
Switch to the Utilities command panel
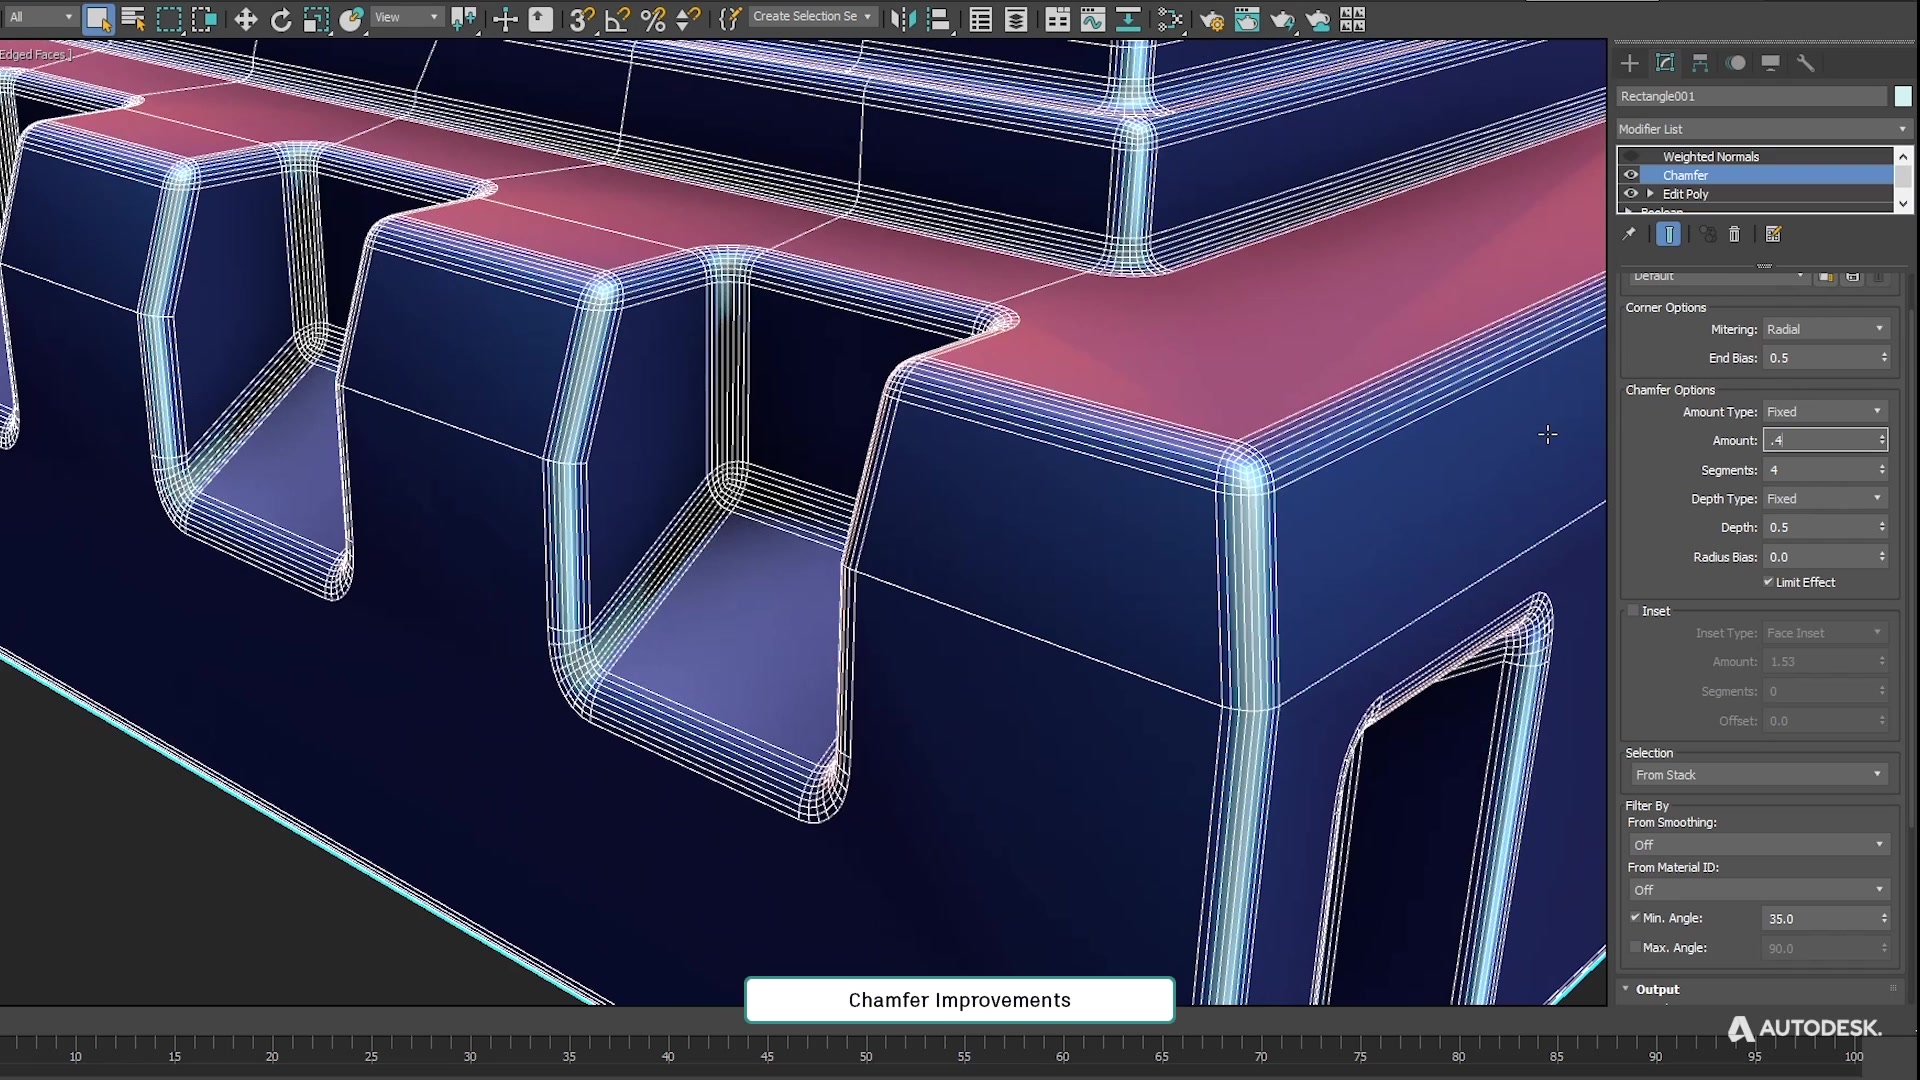[x=1807, y=63]
